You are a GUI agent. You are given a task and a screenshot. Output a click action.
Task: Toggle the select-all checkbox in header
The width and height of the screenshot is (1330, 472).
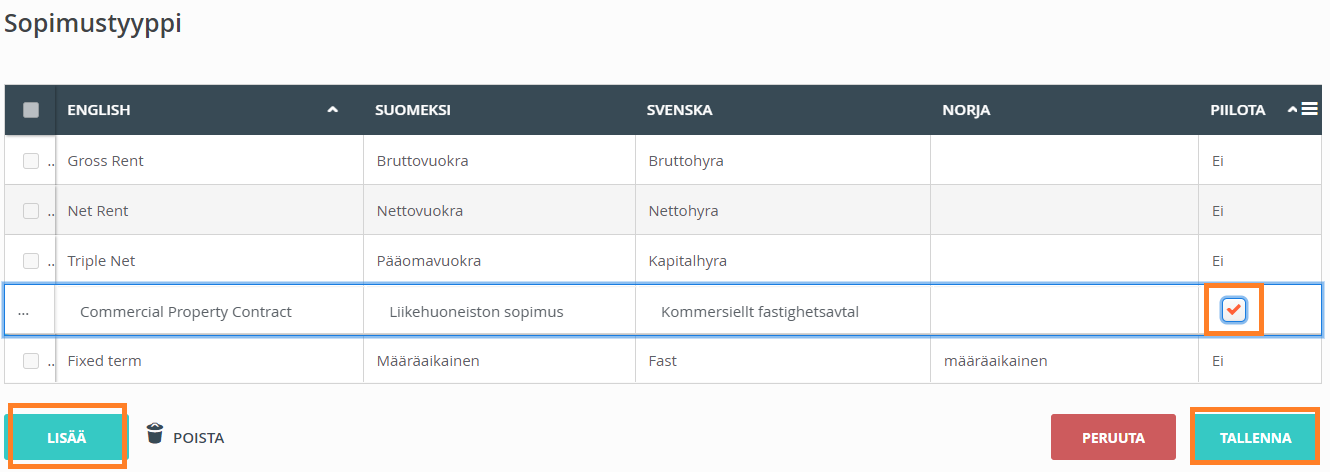(x=31, y=110)
